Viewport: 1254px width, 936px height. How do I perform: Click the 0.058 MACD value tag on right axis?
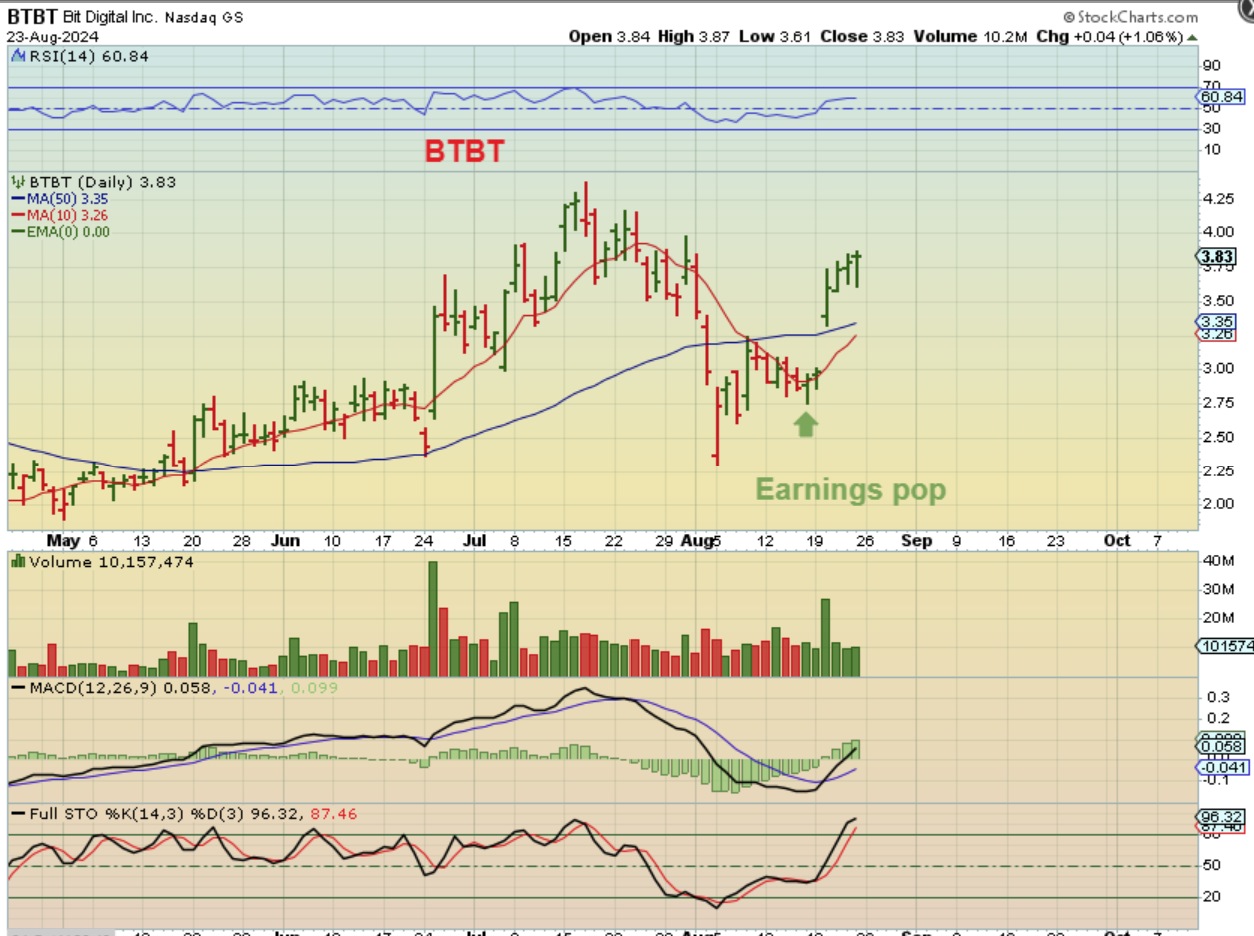[1221, 746]
